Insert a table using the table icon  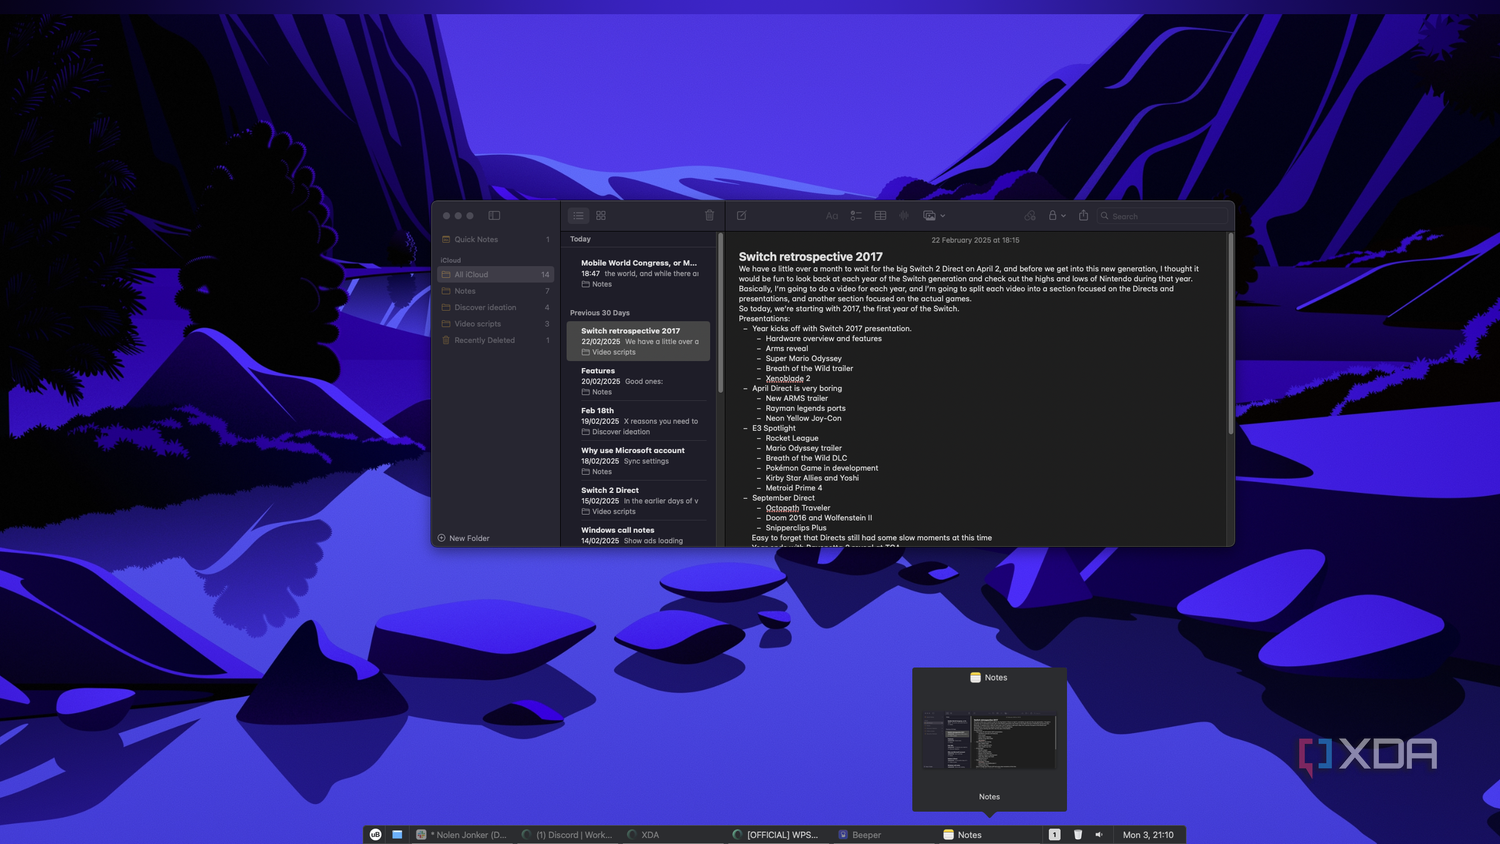click(x=880, y=215)
